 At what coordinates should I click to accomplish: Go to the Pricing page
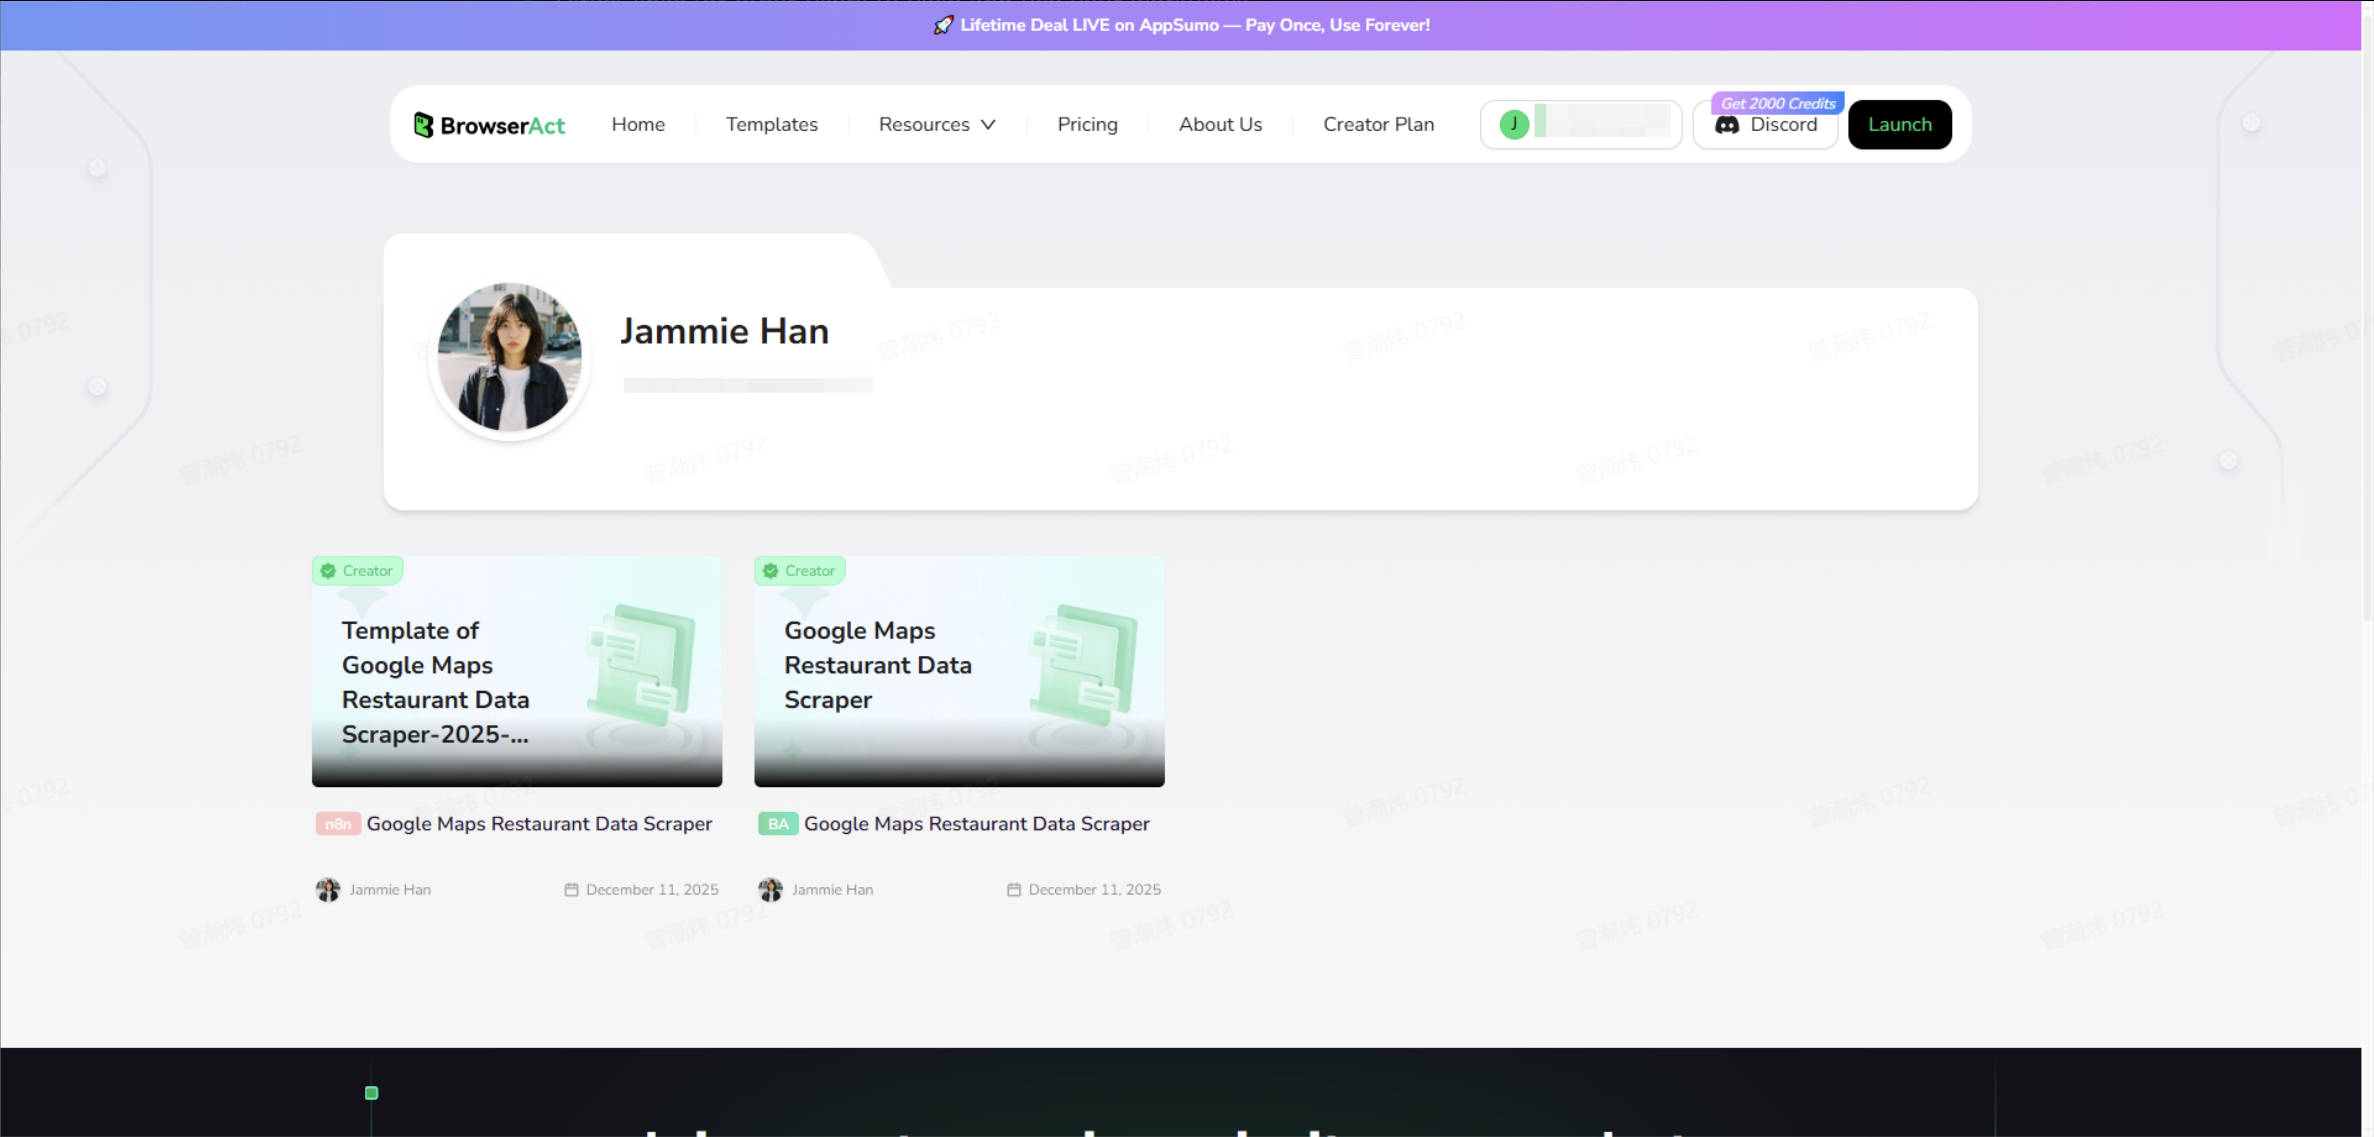point(1087,125)
